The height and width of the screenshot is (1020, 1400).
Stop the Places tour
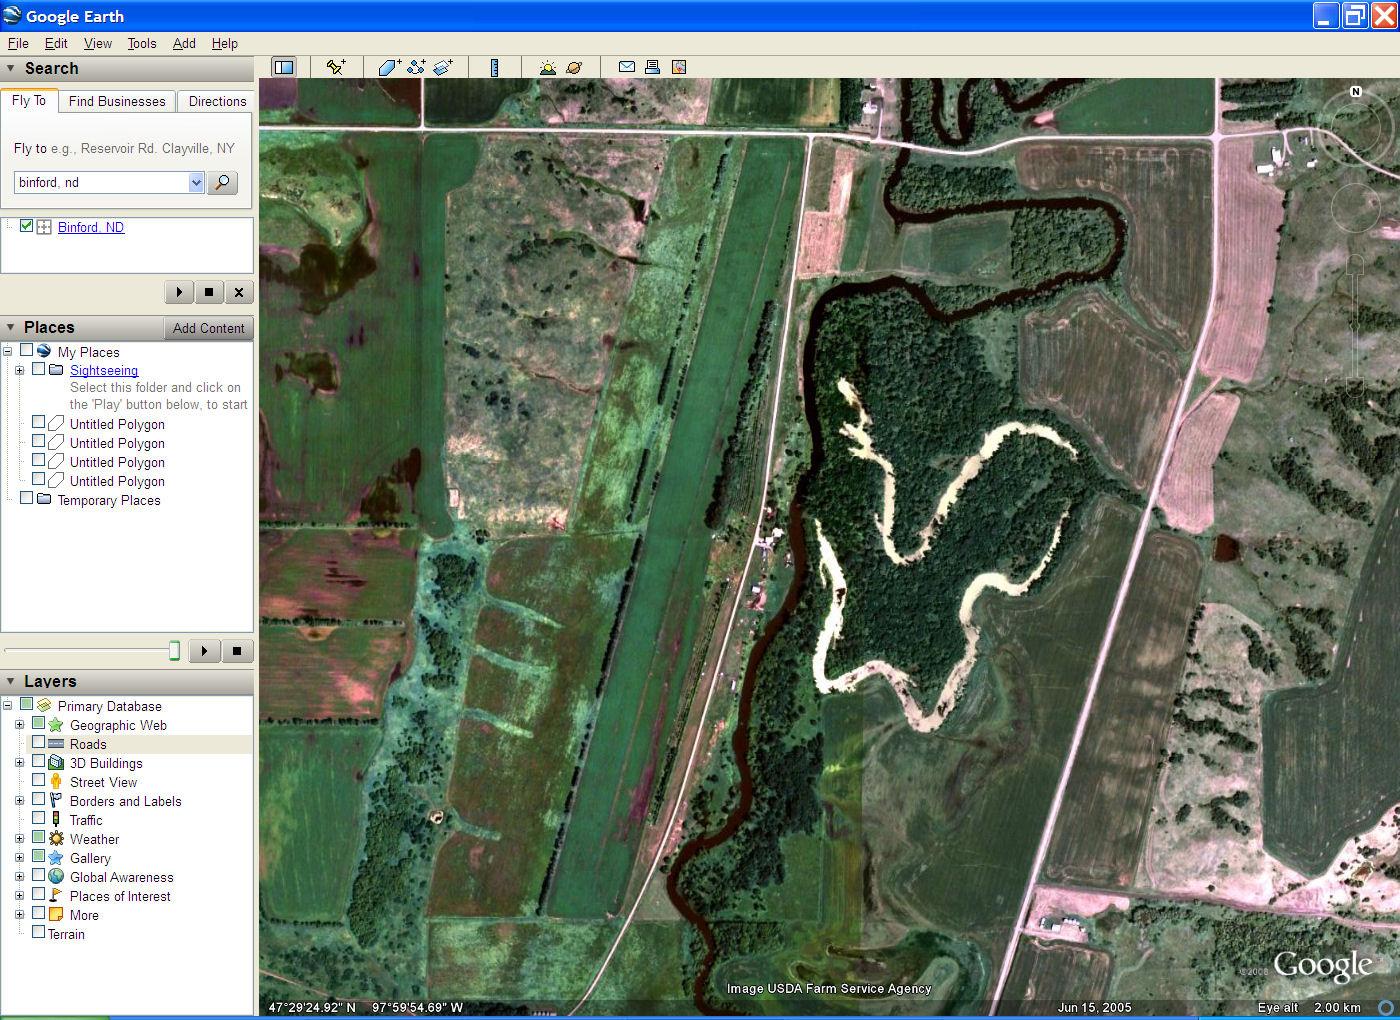tap(237, 651)
